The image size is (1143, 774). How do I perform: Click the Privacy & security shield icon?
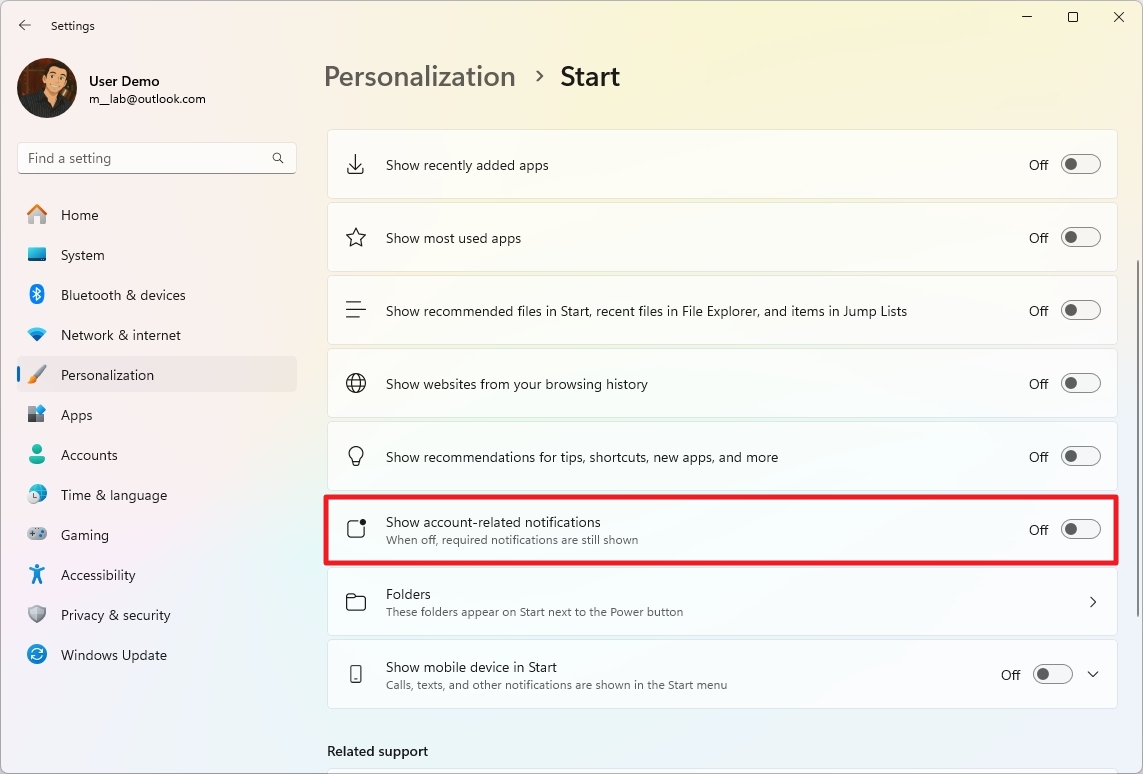37,615
